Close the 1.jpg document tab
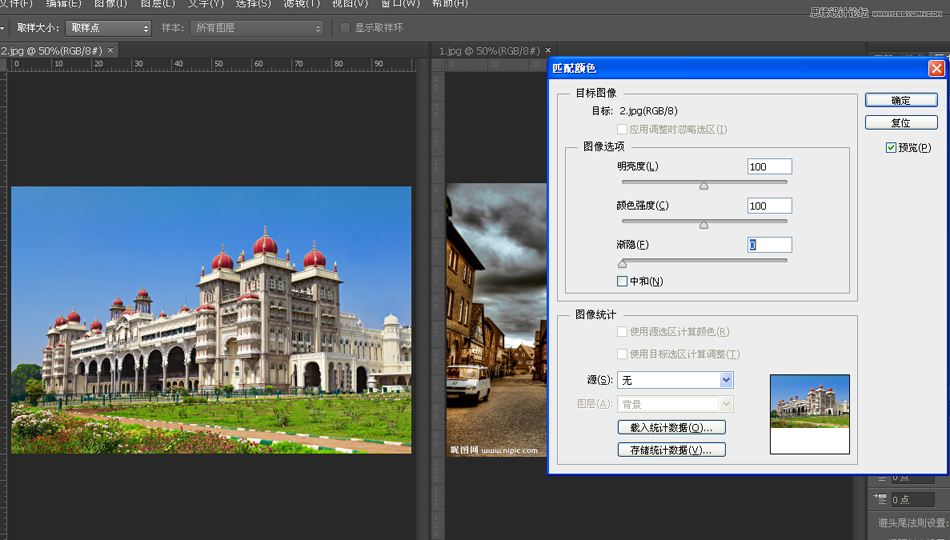 click(547, 50)
